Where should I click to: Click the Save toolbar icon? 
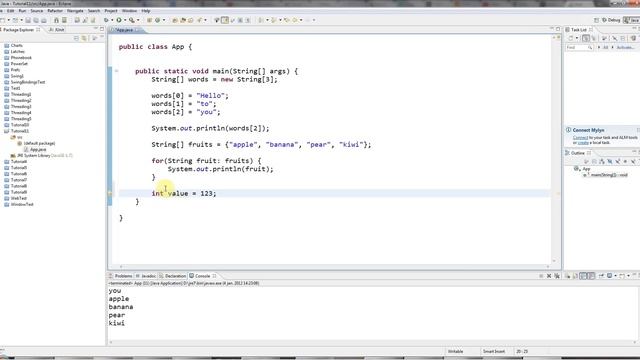28,20
